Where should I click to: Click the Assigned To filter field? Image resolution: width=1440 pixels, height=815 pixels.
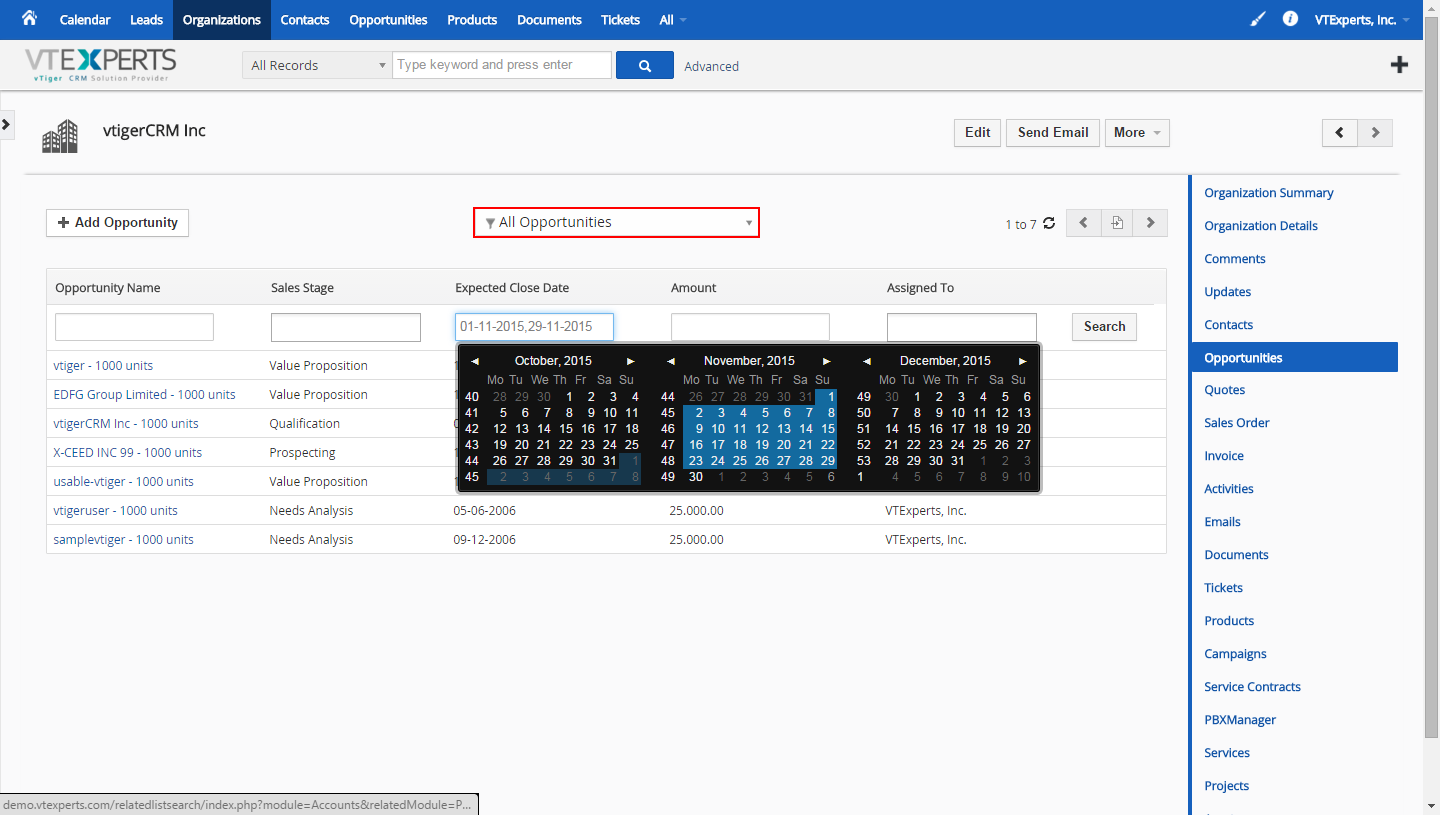coord(962,327)
